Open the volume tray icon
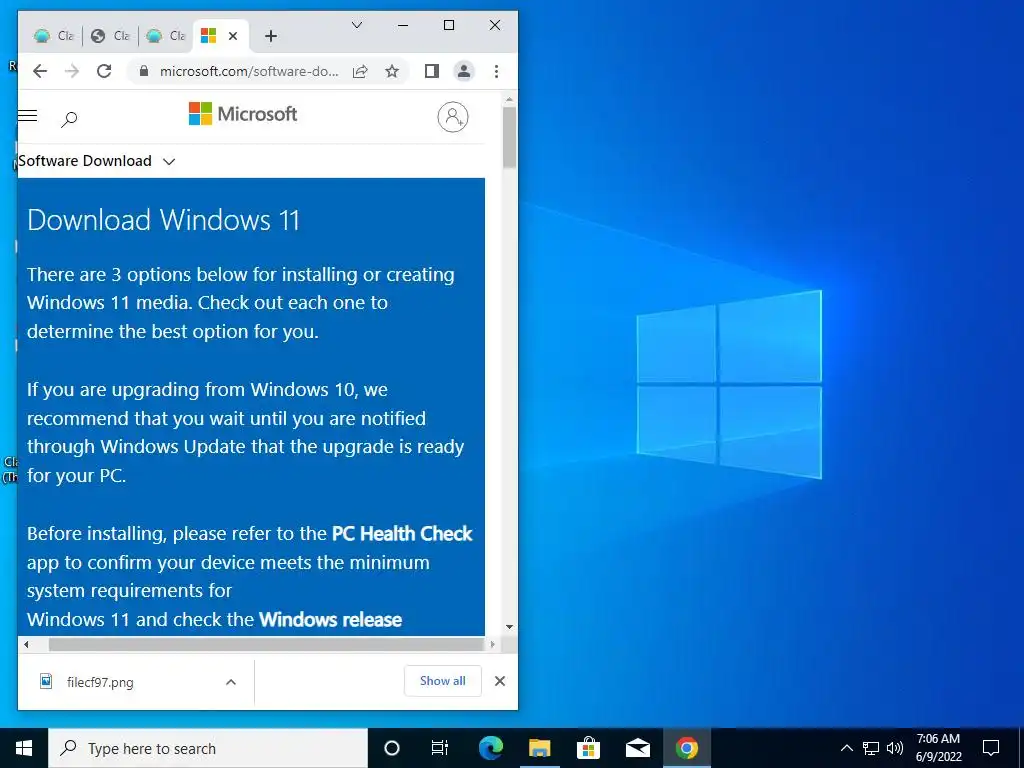This screenshot has width=1024, height=768. pos(895,748)
